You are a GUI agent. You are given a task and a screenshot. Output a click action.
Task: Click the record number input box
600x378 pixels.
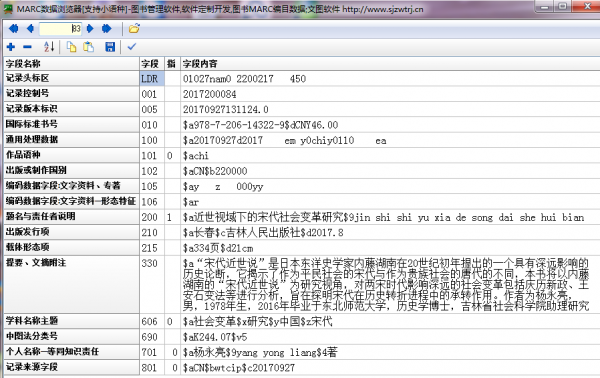(60, 28)
